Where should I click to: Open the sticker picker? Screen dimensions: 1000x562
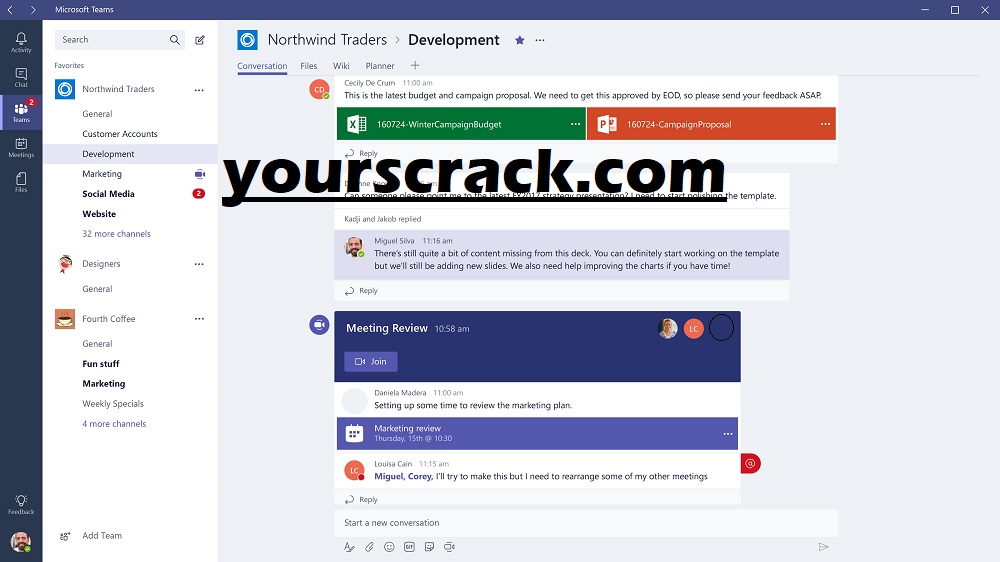[x=429, y=547]
